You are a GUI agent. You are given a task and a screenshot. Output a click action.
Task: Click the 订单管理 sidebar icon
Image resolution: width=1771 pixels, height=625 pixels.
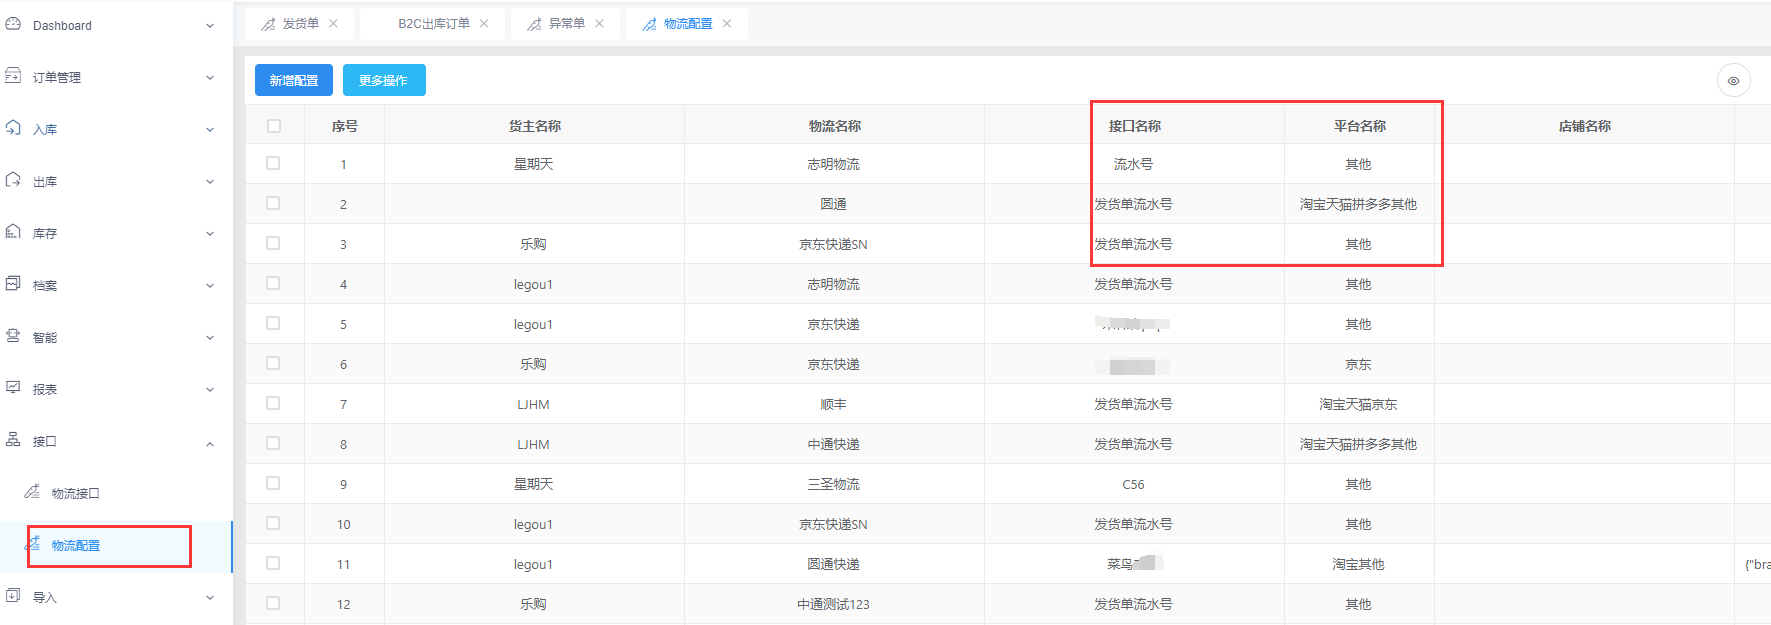pyautogui.click(x=13, y=75)
